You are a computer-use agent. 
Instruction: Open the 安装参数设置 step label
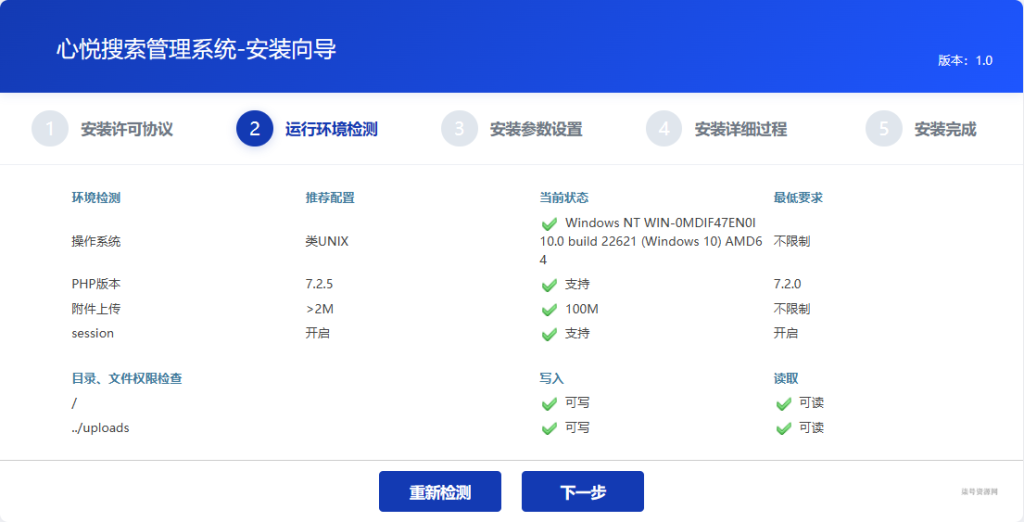click(x=536, y=129)
